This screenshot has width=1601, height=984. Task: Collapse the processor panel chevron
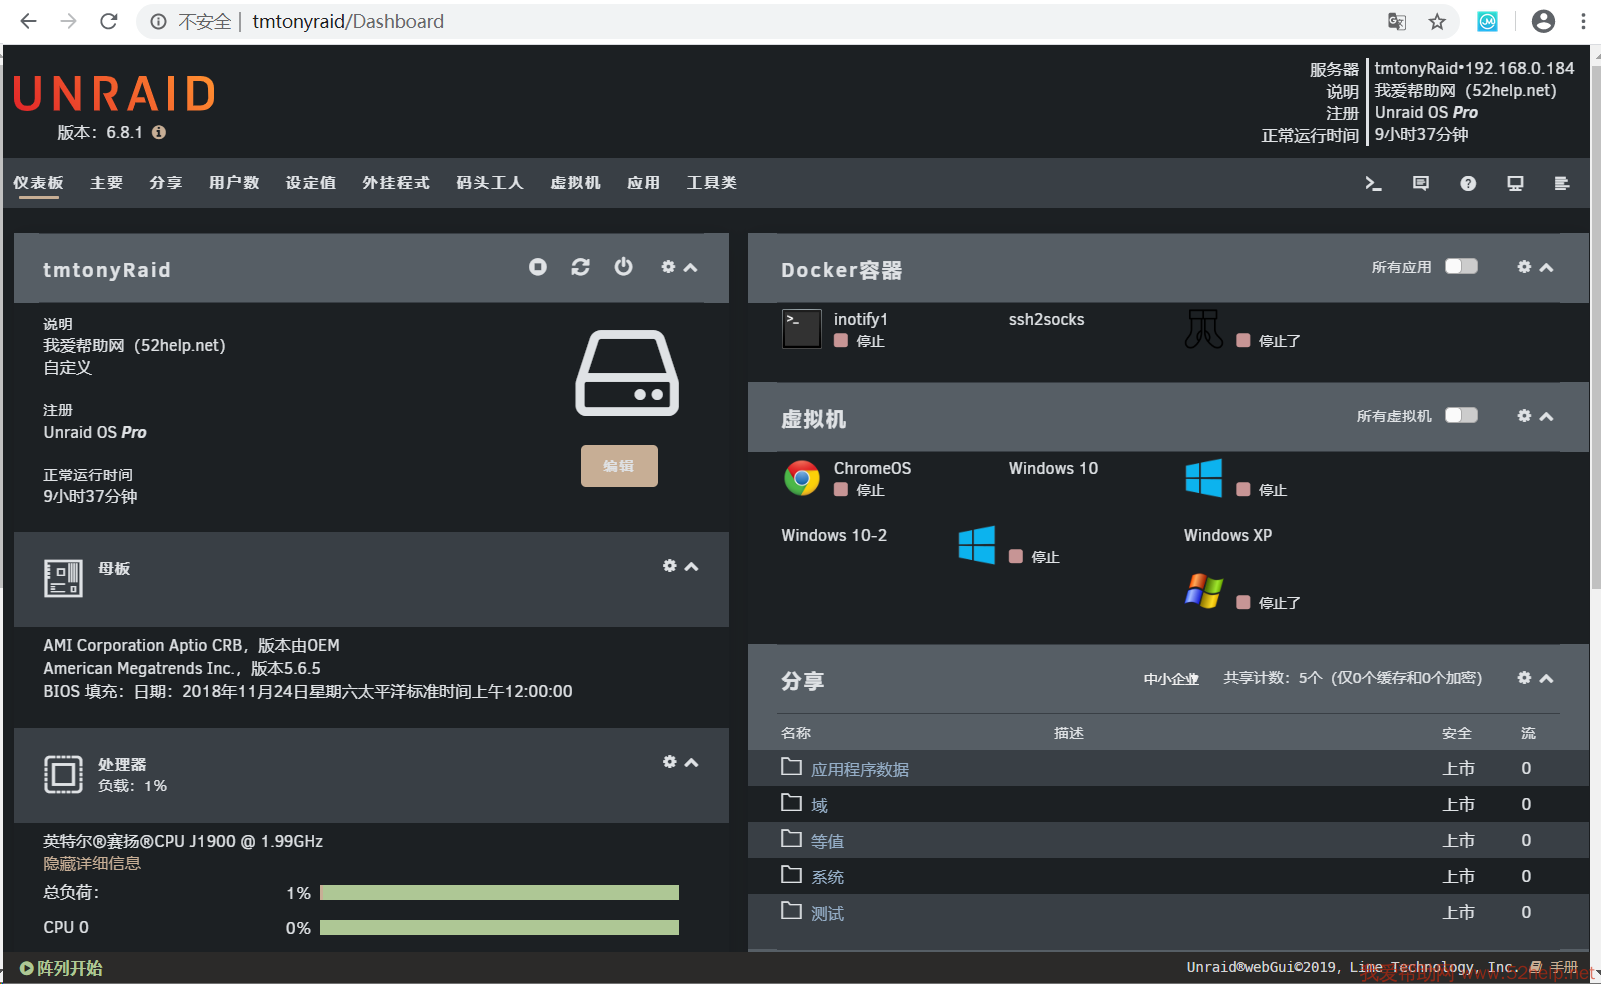(x=691, y=762)
